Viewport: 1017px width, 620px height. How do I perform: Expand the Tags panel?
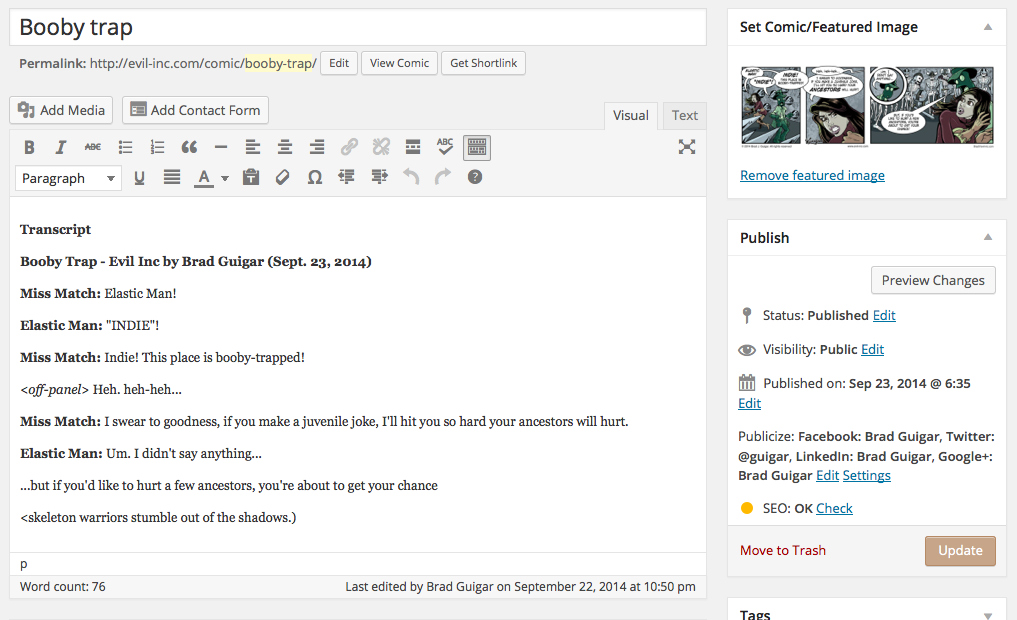988,614
